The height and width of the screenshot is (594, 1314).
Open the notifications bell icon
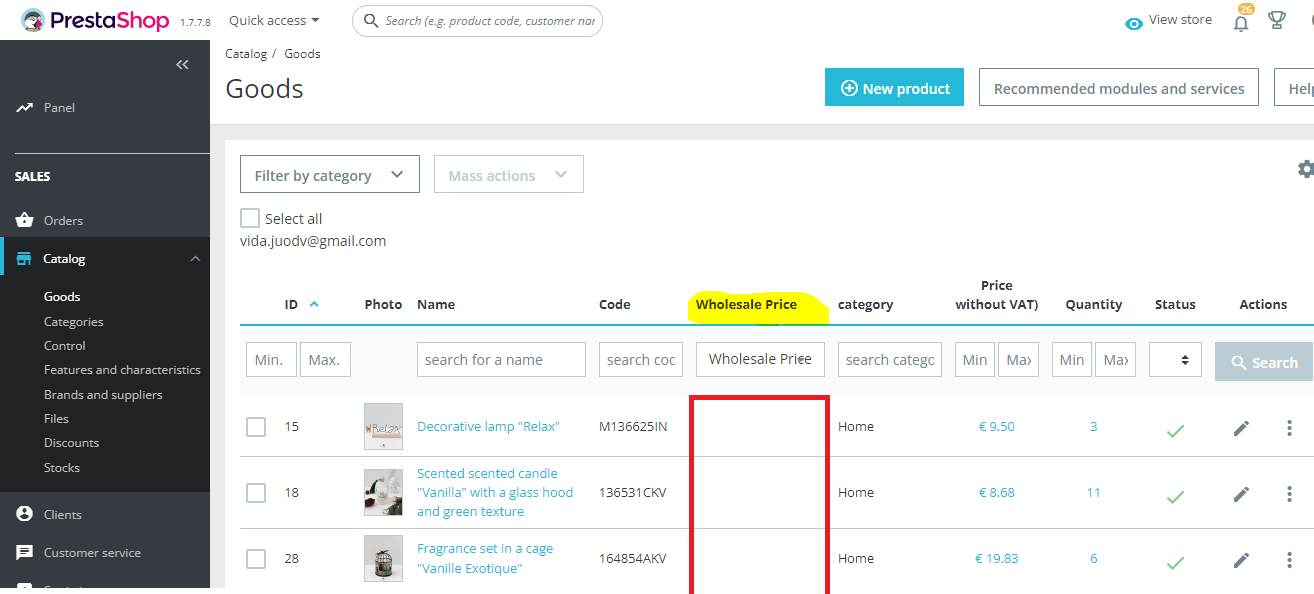[x=1241, y=22]
